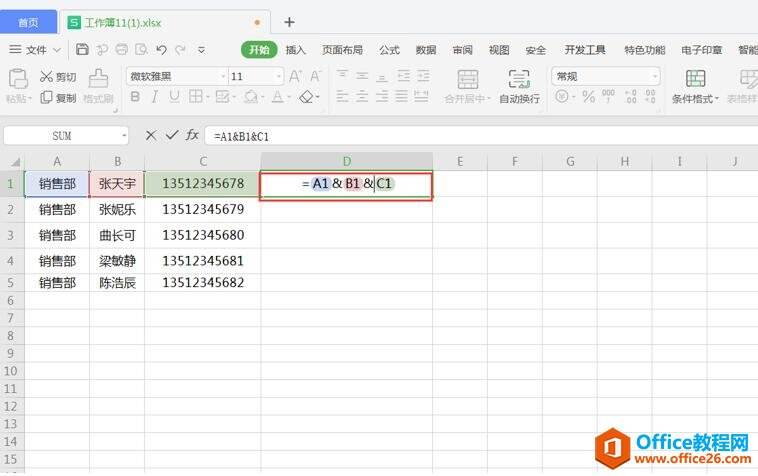Open the borders dropdown arrow
The image size is (758, 476).
(x=208, y=98)
